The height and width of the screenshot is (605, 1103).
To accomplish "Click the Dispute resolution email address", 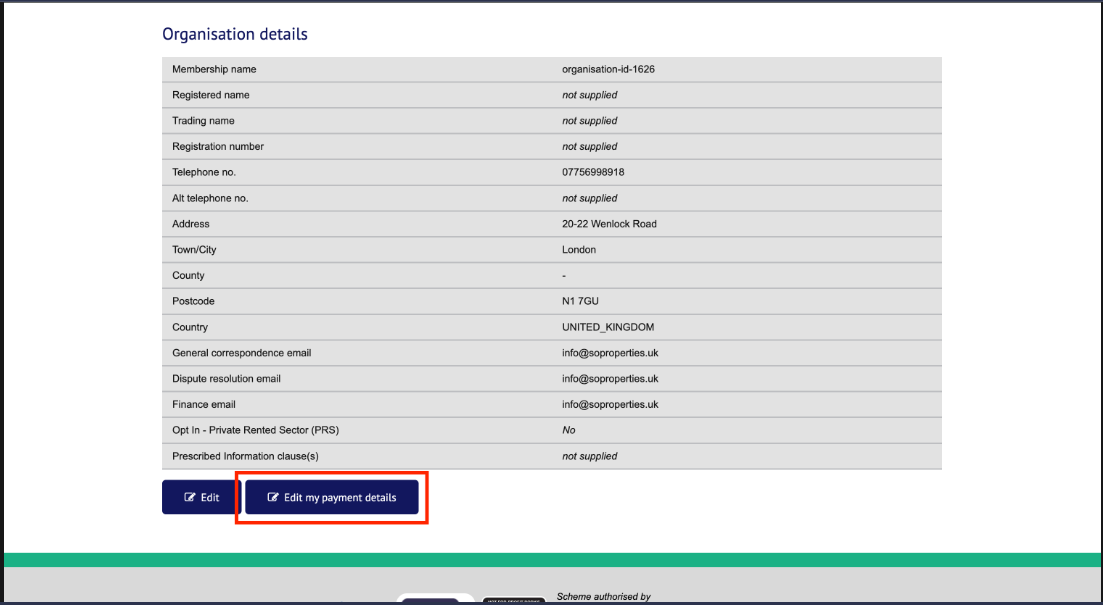I will click(610, 379).
